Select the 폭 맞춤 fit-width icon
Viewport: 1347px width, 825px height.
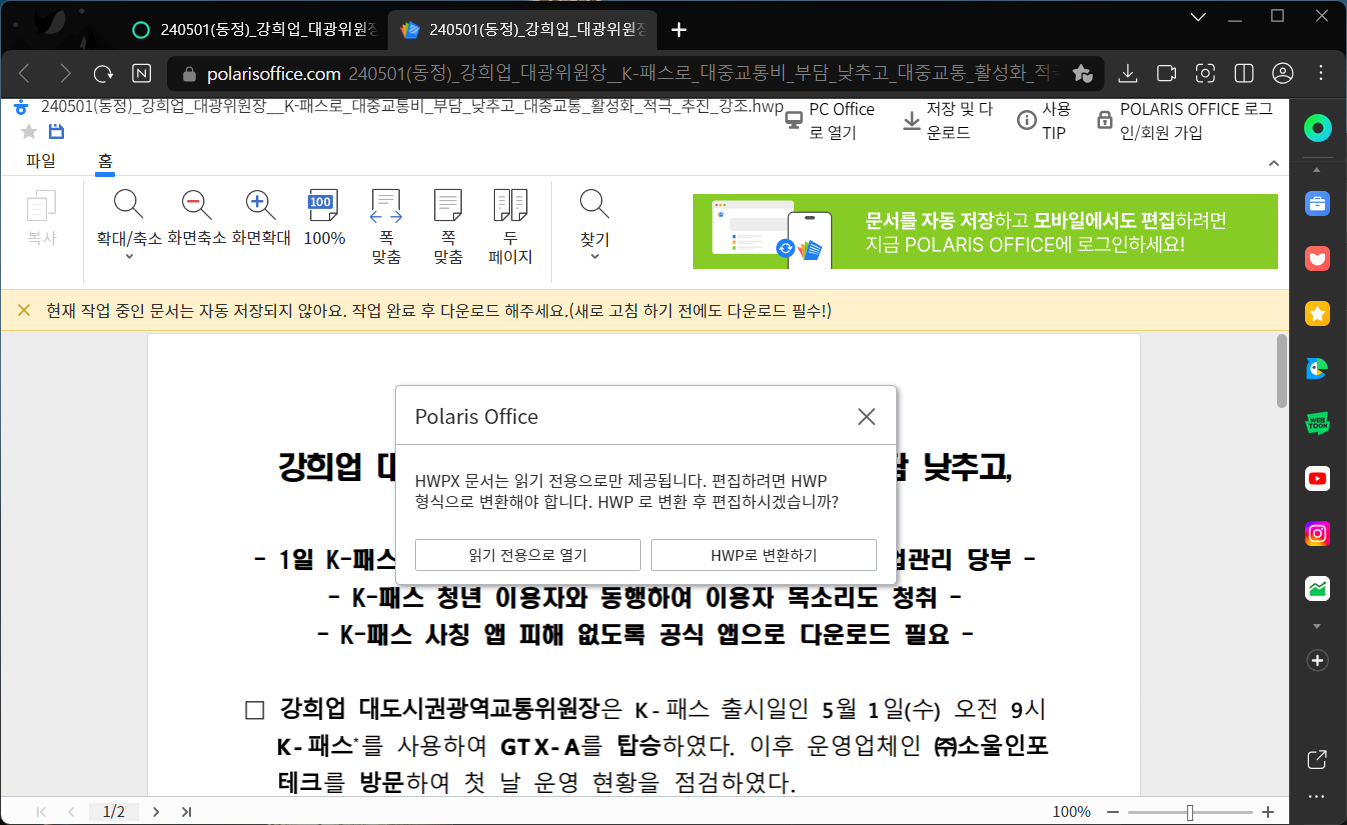pos(386,205)
